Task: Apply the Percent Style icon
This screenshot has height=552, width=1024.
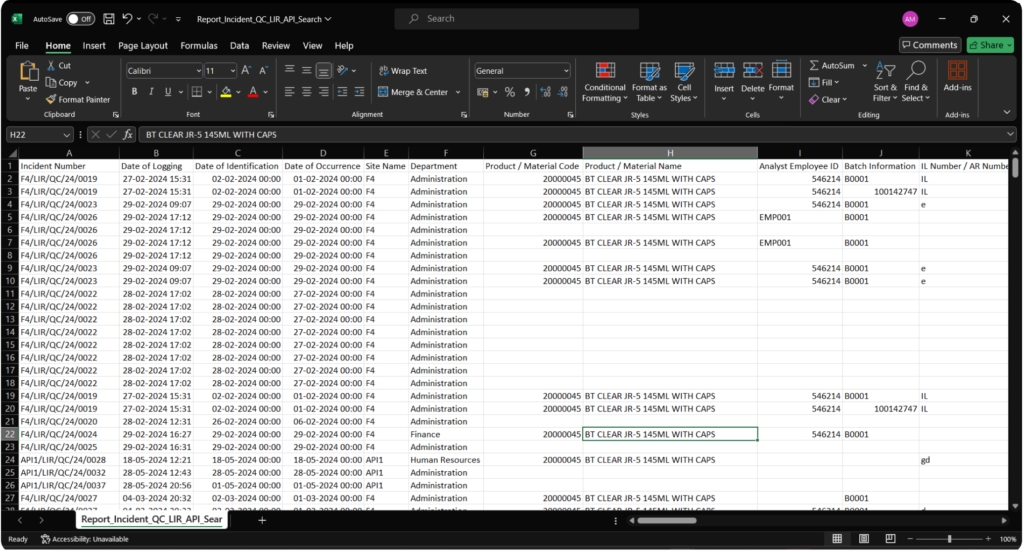Action: (509, 92)
